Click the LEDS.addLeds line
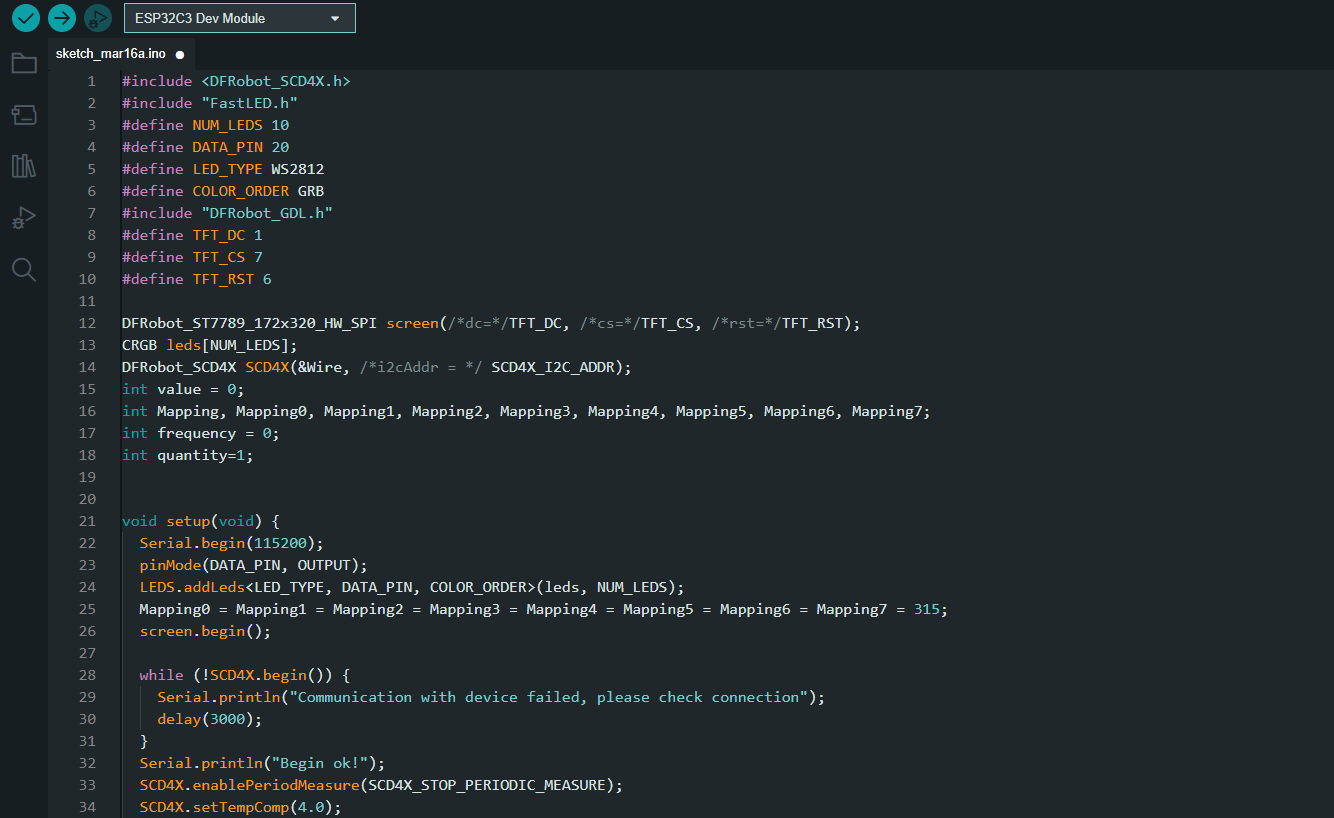Viewport: 1334px width, 818px height. pyautogui.click(x=412, y=587)
